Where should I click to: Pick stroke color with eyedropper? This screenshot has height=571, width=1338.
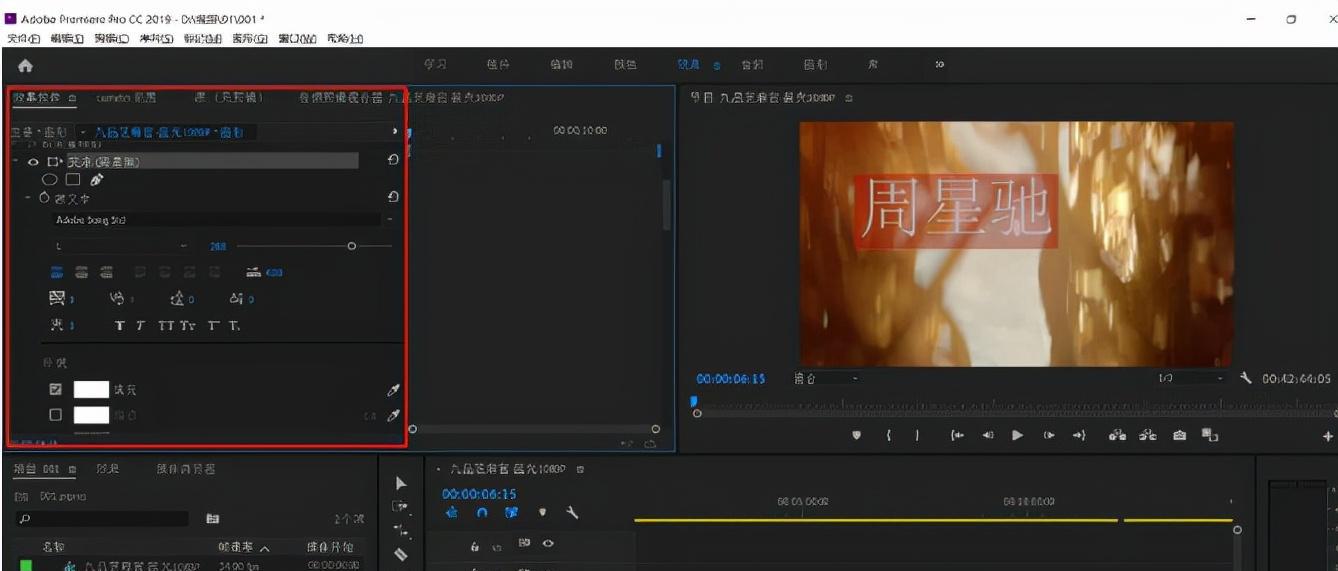click(393, 414)
